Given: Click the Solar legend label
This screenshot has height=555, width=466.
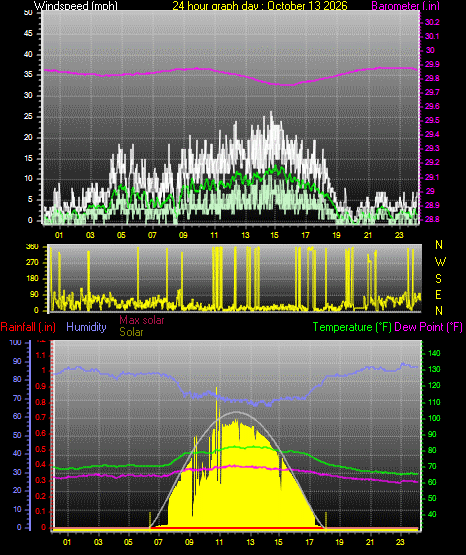Looking at the screenshot, I should [x=131, y=332].
